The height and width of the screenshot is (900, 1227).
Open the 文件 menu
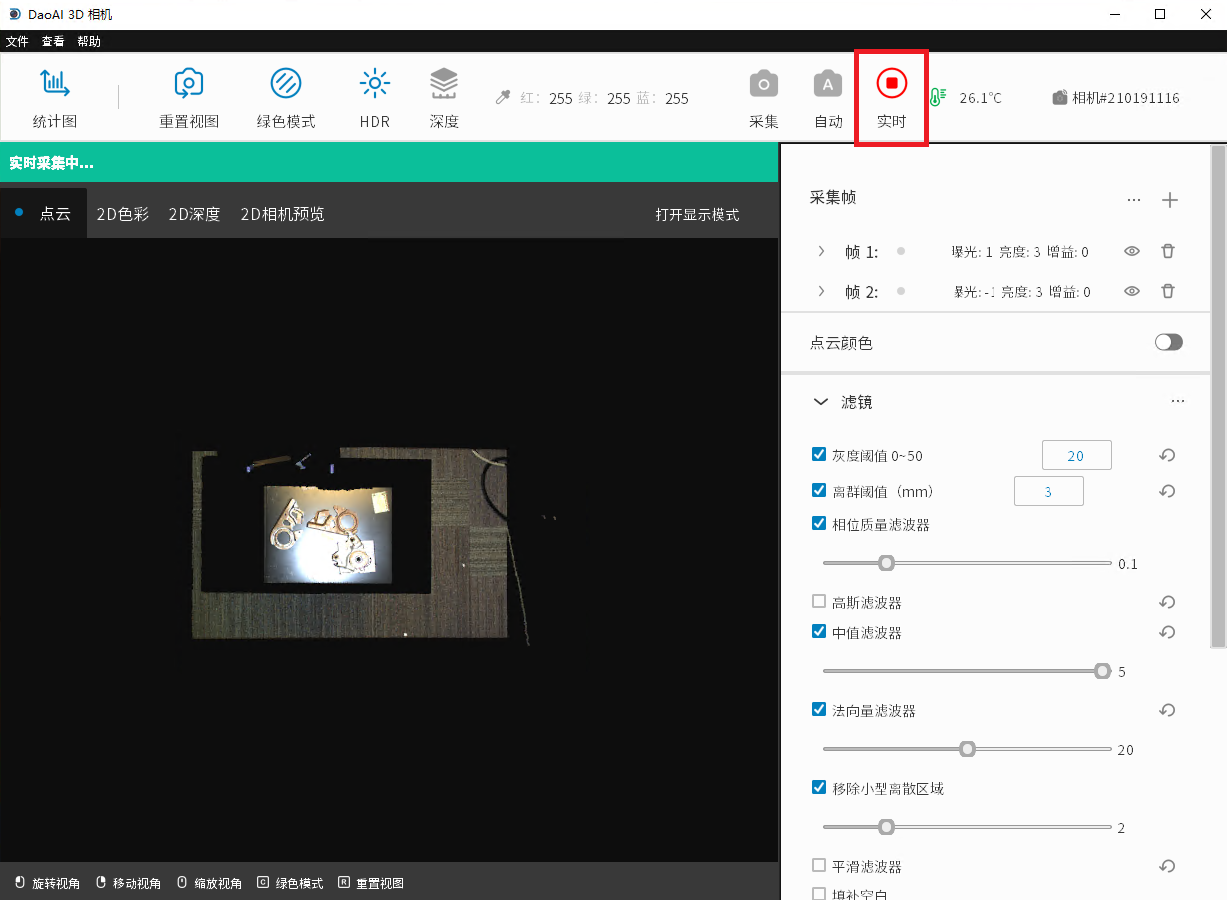17,42
